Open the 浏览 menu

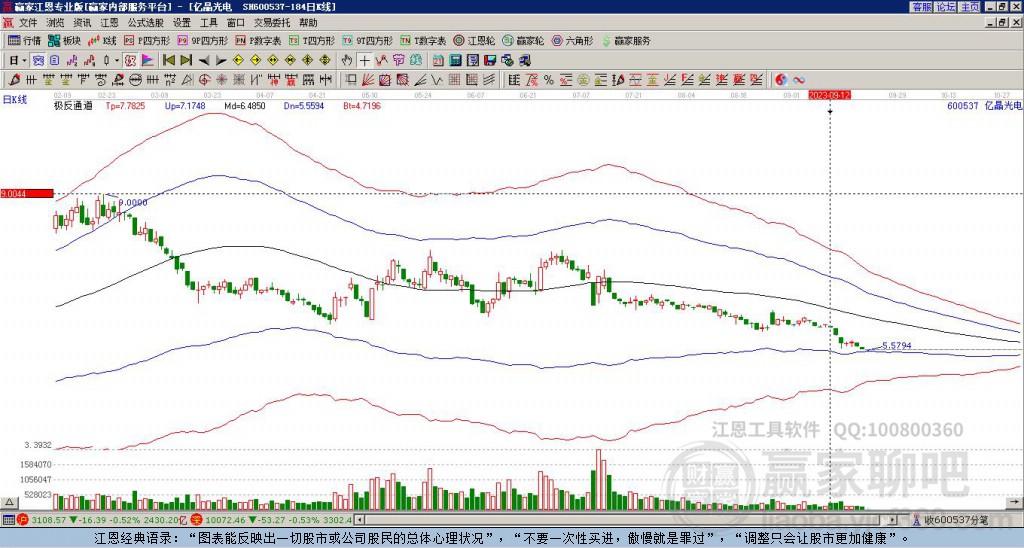[x=56, y=23]
